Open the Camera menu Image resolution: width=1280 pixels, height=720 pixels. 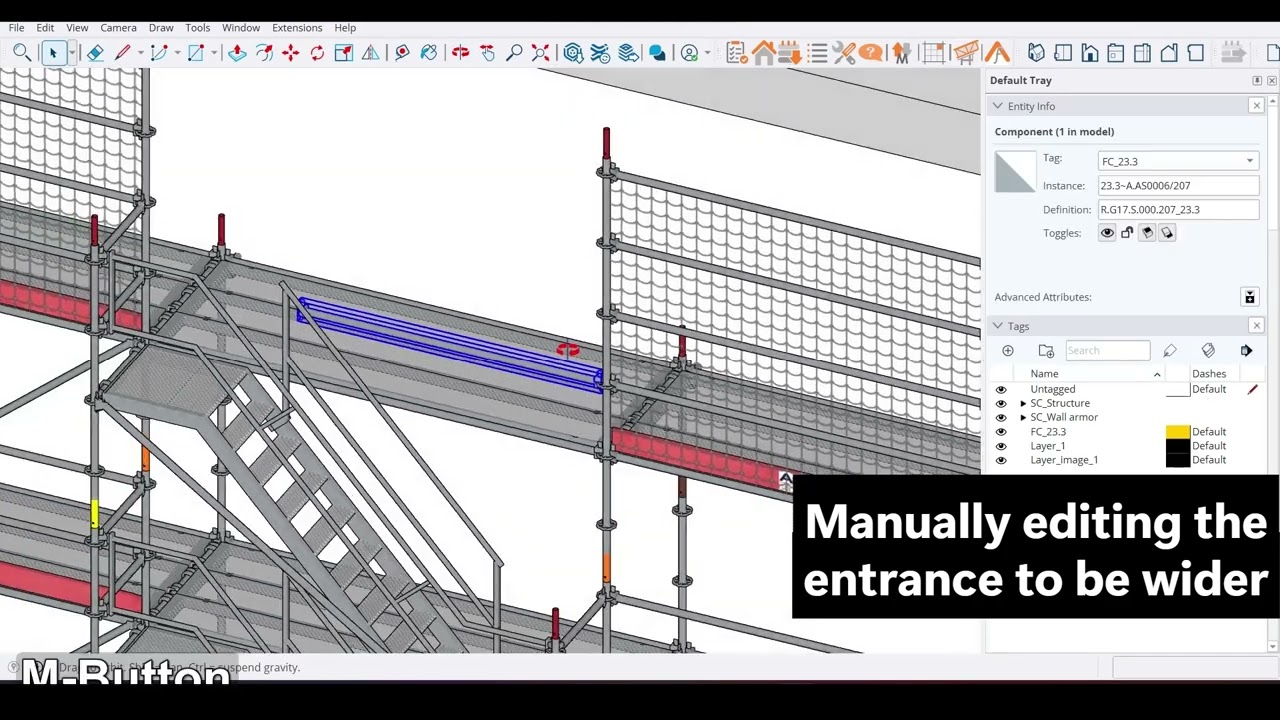(118, 28)
